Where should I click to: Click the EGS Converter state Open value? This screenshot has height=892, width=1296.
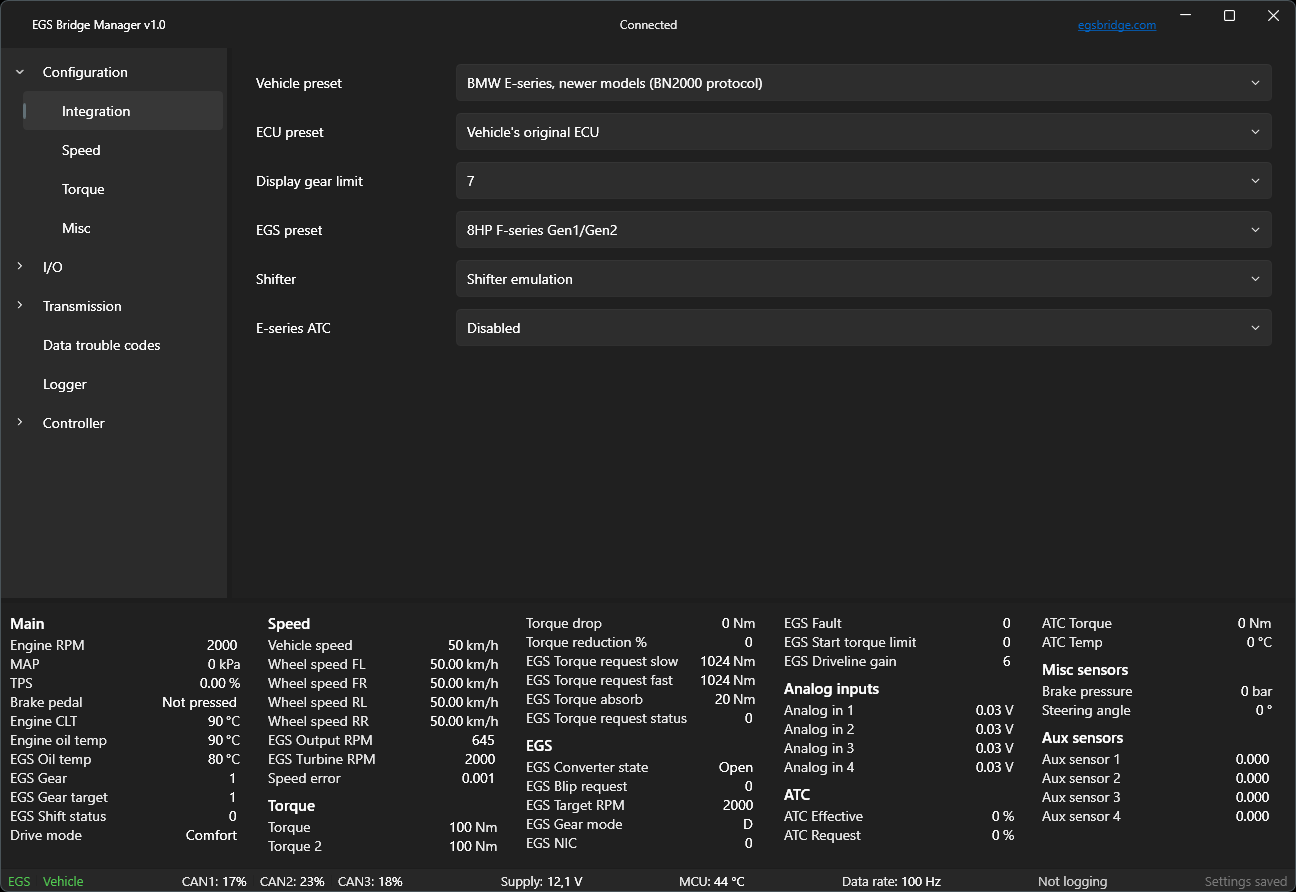tap(736, 767)
